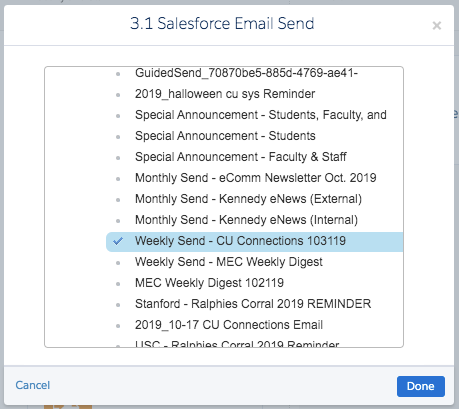This screenshot has width=459, height=409.
Task: Choose Monthly Send - eComm Newsletter Oct. 2019
Action: (256, 178)
